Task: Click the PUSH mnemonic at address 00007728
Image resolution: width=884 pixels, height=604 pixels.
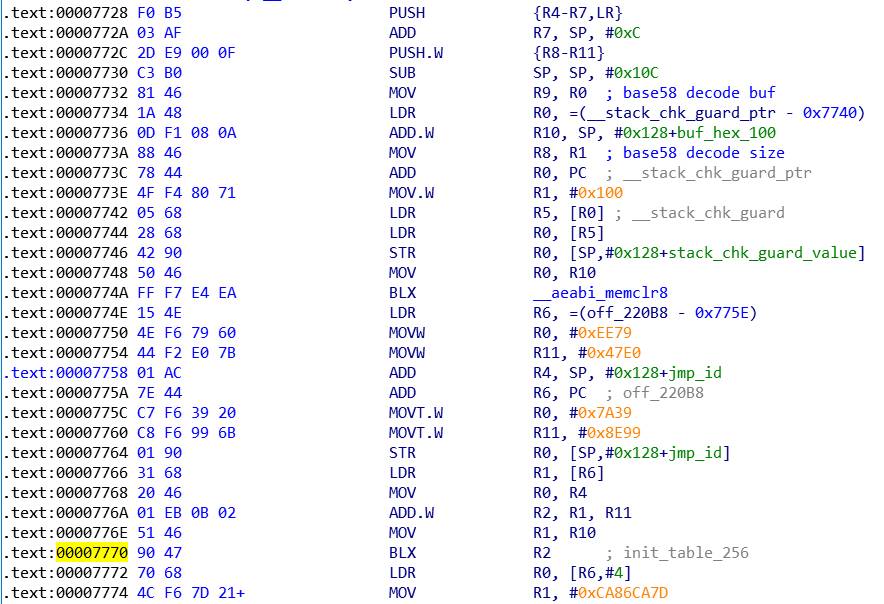Action: (x=407, y=13)
